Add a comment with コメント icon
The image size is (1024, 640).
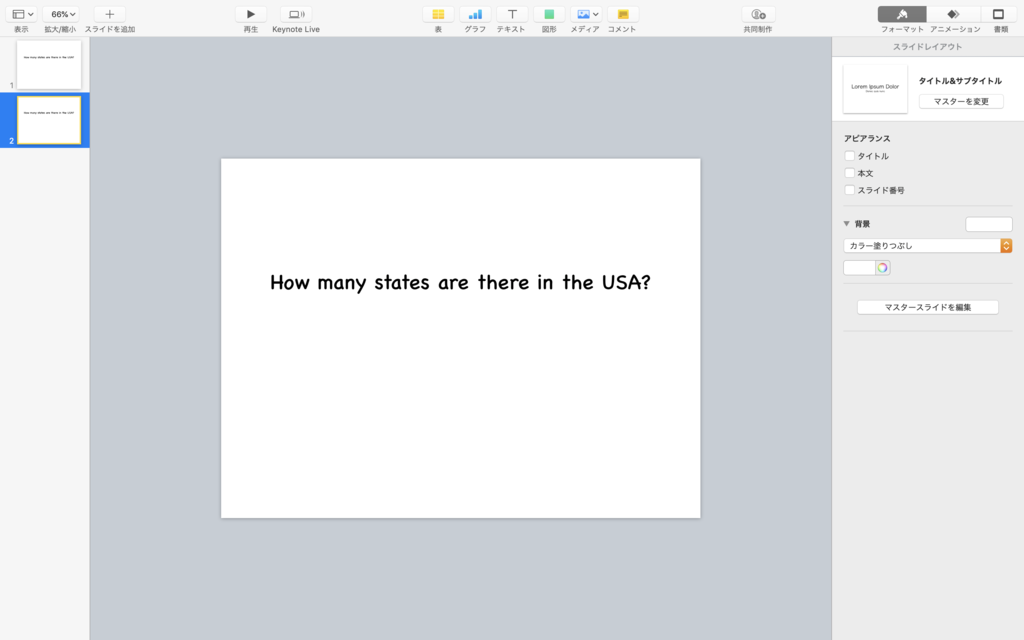pos(622,14)
